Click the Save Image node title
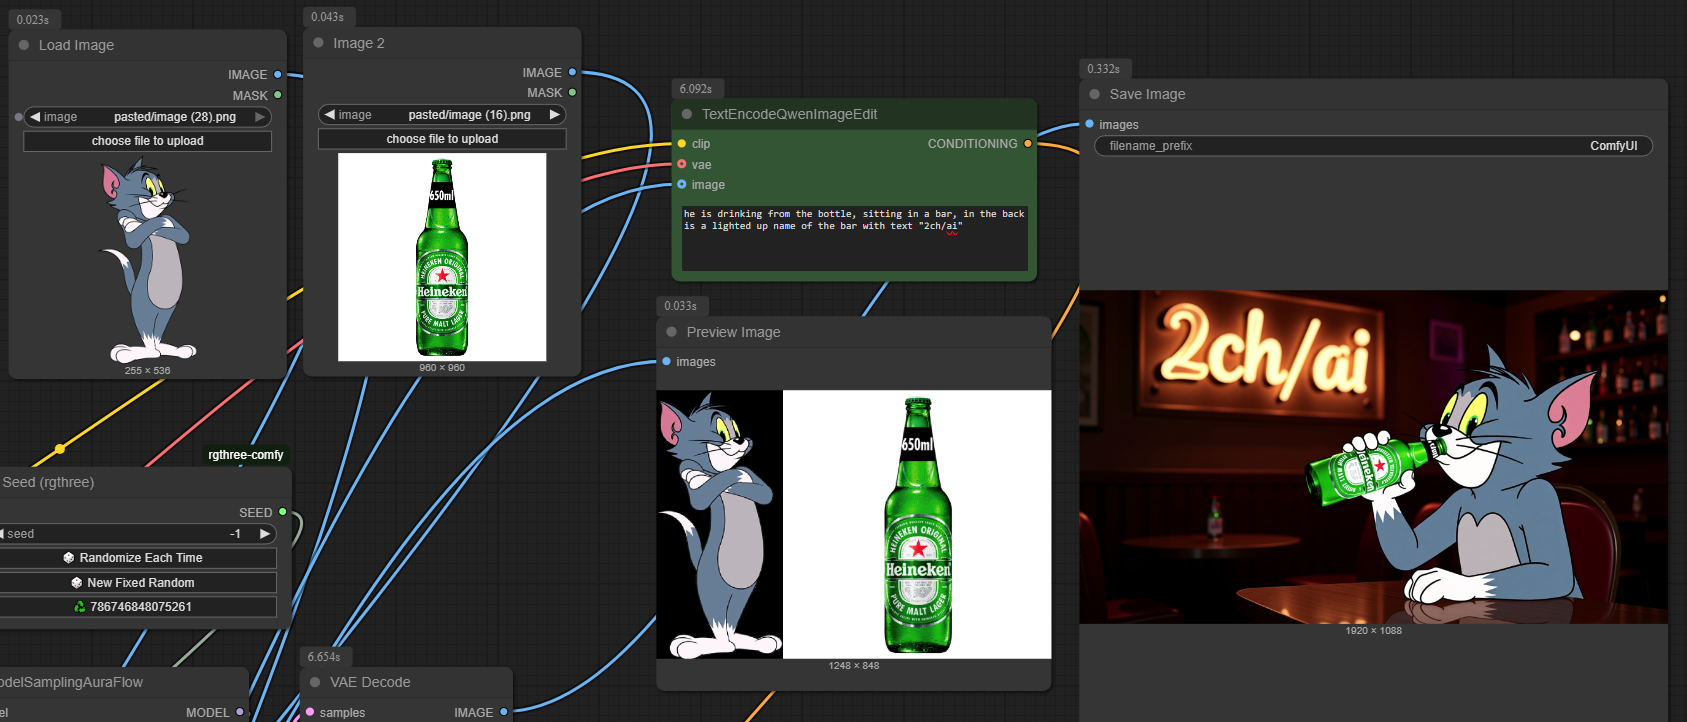This screenshot has height=722, width=1687. coord(1148,94)
